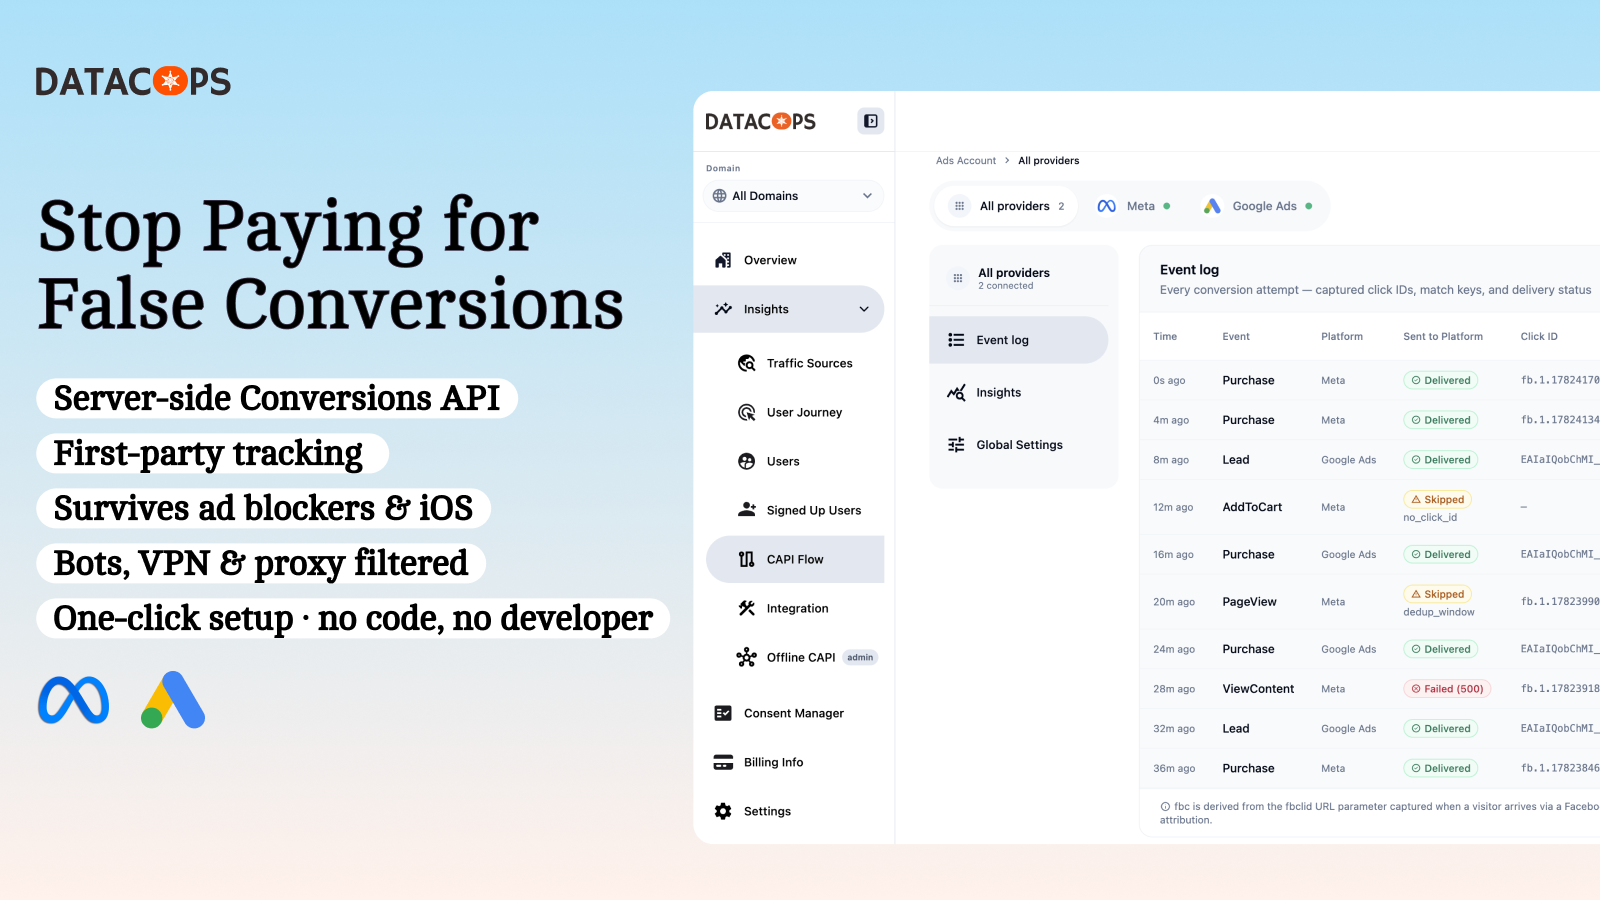Screen dimensions: 1600x900
Task: Click the Ads Account breadcrumb
Action: [x=966, y=161]
